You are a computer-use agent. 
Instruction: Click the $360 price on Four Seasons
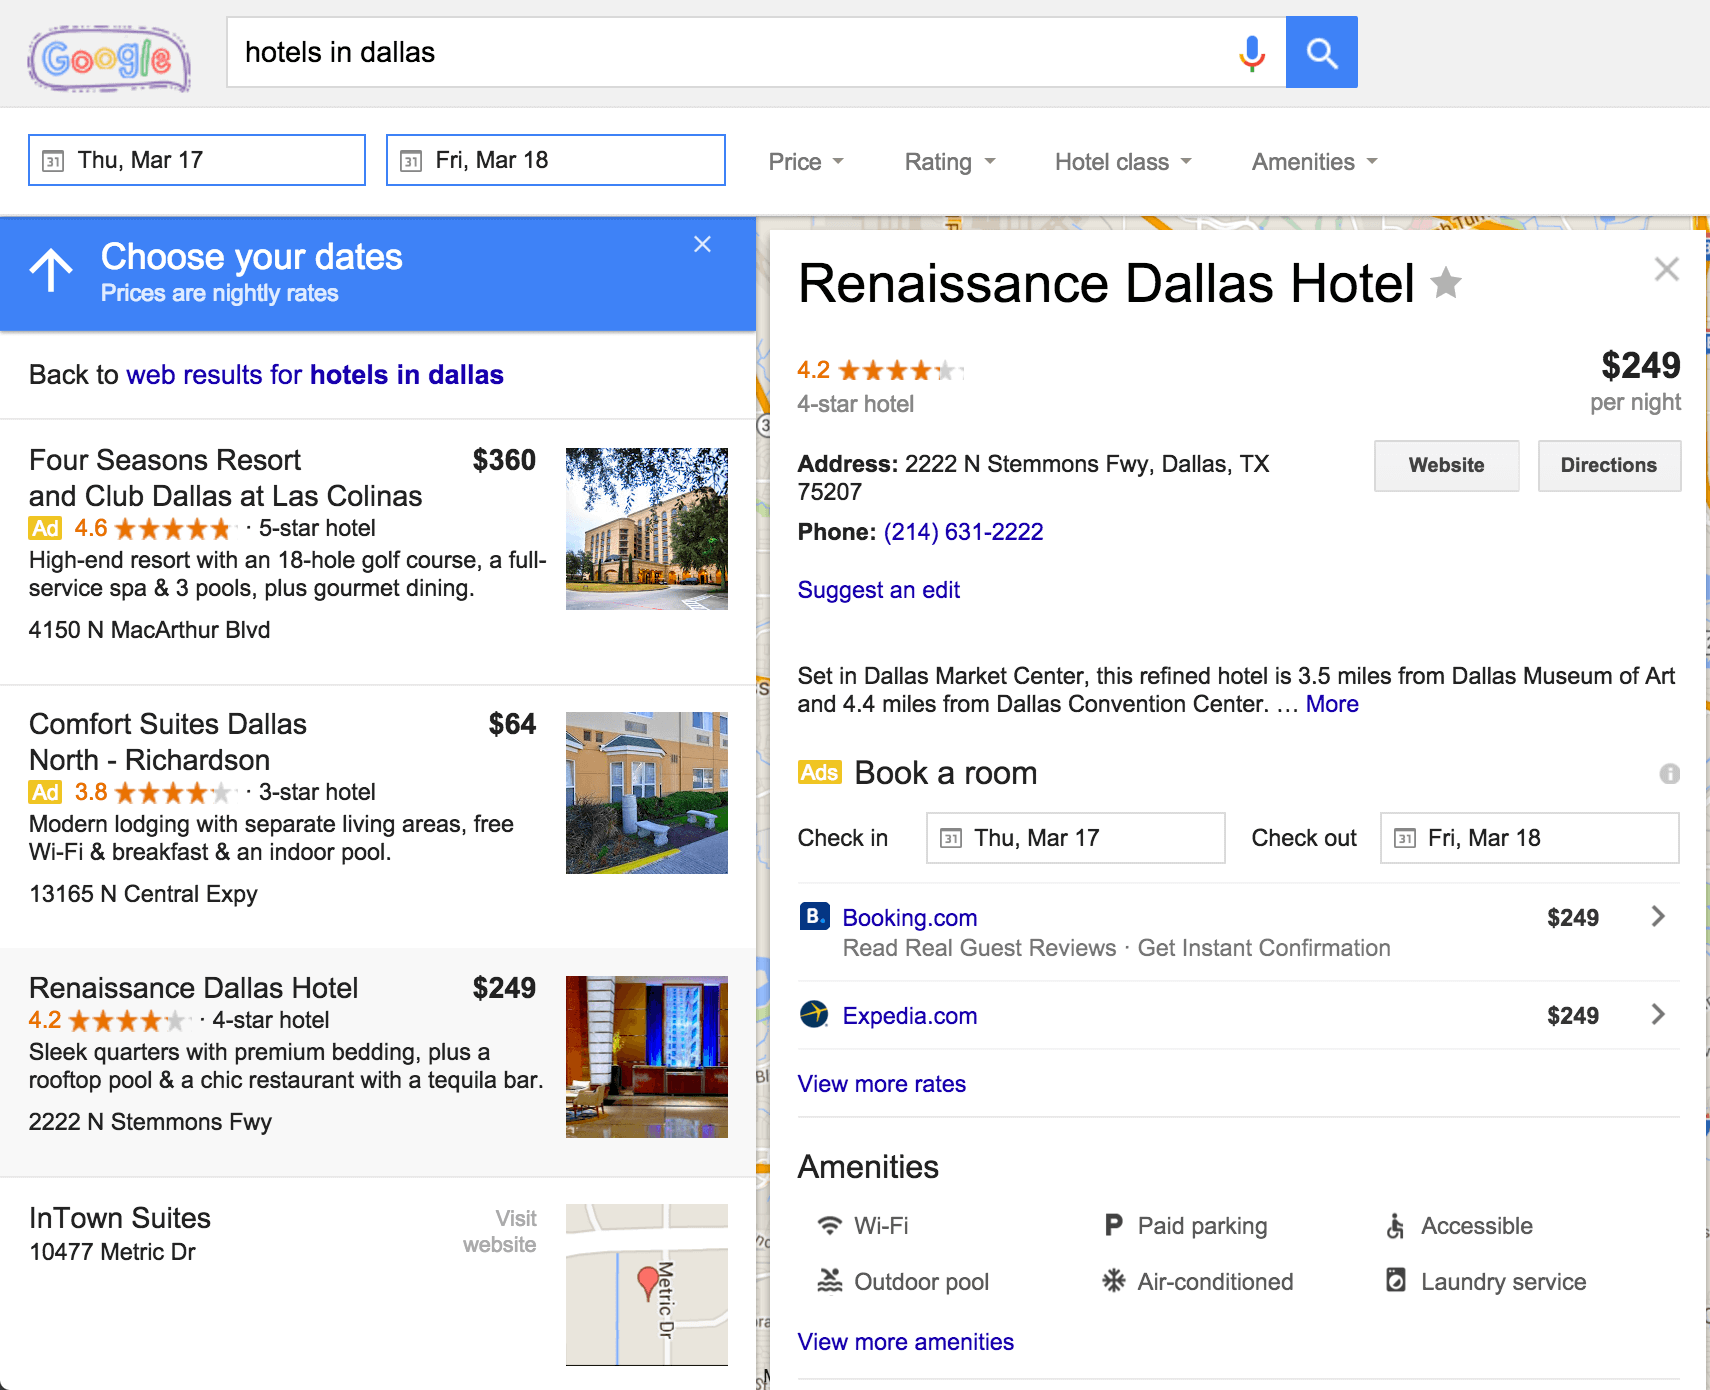tap(504, 460)
